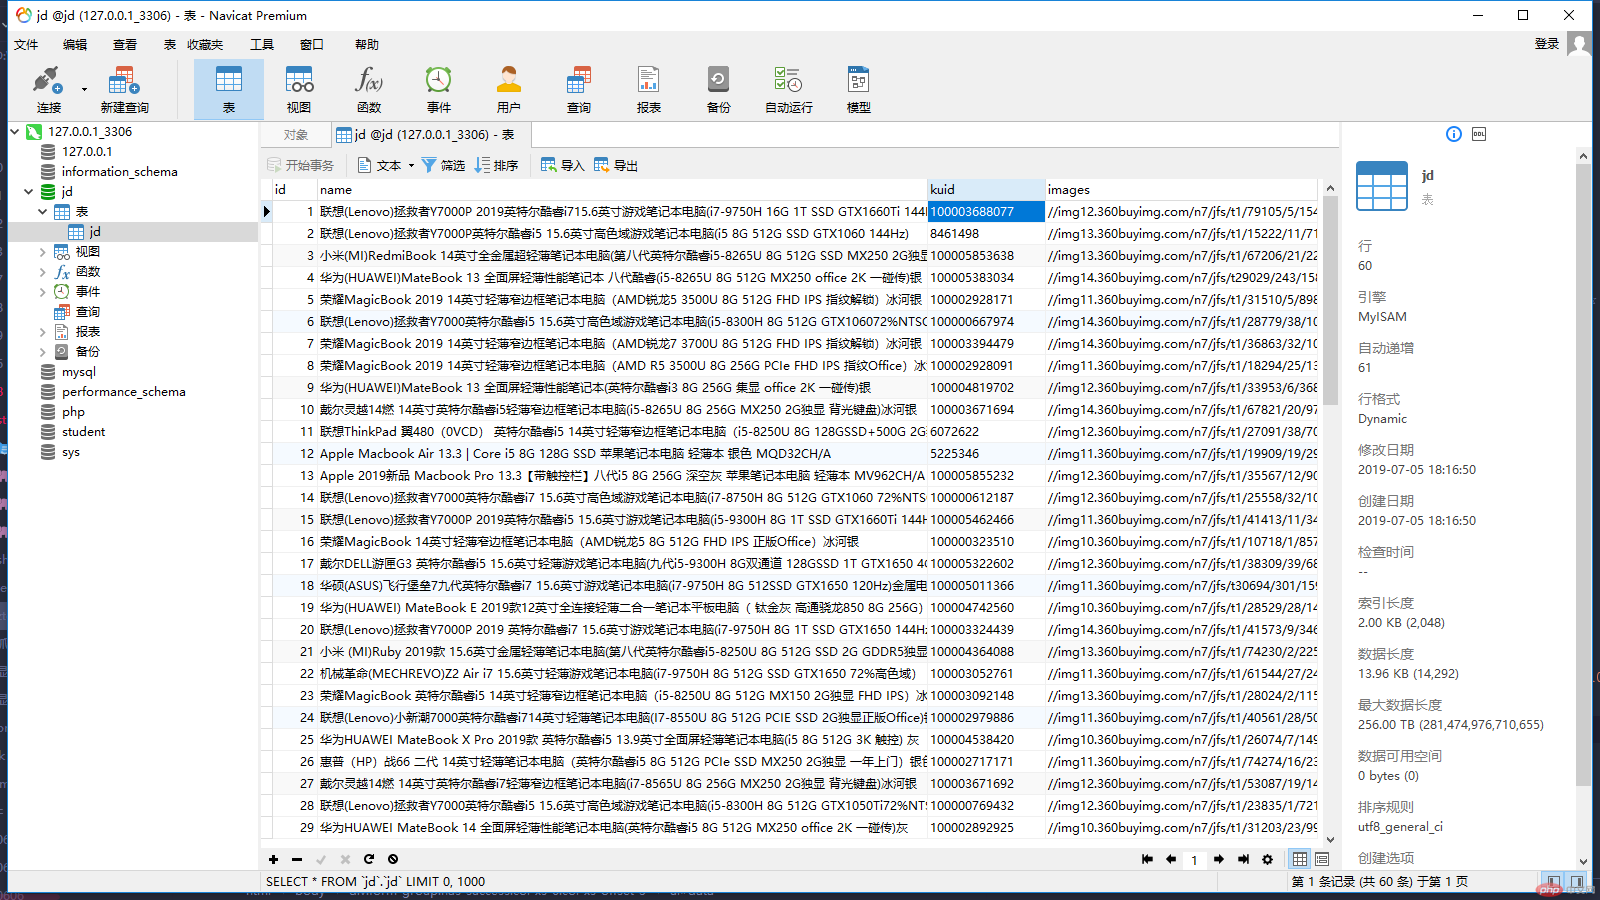
Task: Select kuid cell 8461498
Action: pyautogui.click(x=986, y=233)
